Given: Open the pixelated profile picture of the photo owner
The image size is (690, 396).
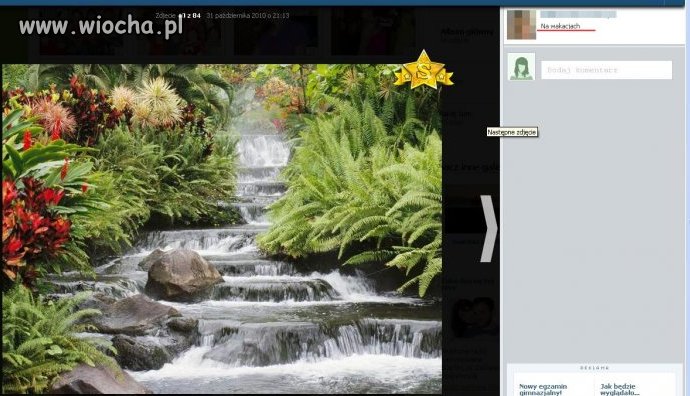Looking at the screenshot, I should click(521, 24).
